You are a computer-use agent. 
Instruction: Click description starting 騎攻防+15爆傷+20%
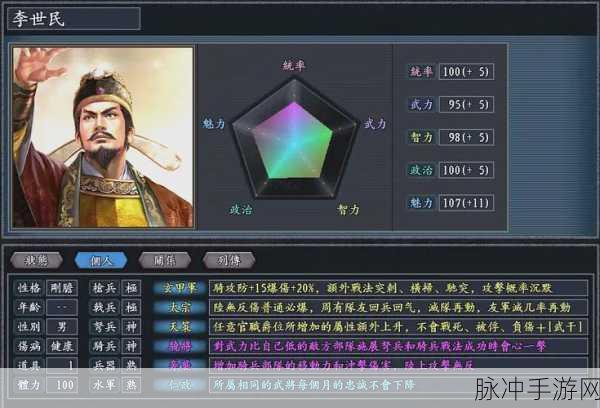coord(398,288)
